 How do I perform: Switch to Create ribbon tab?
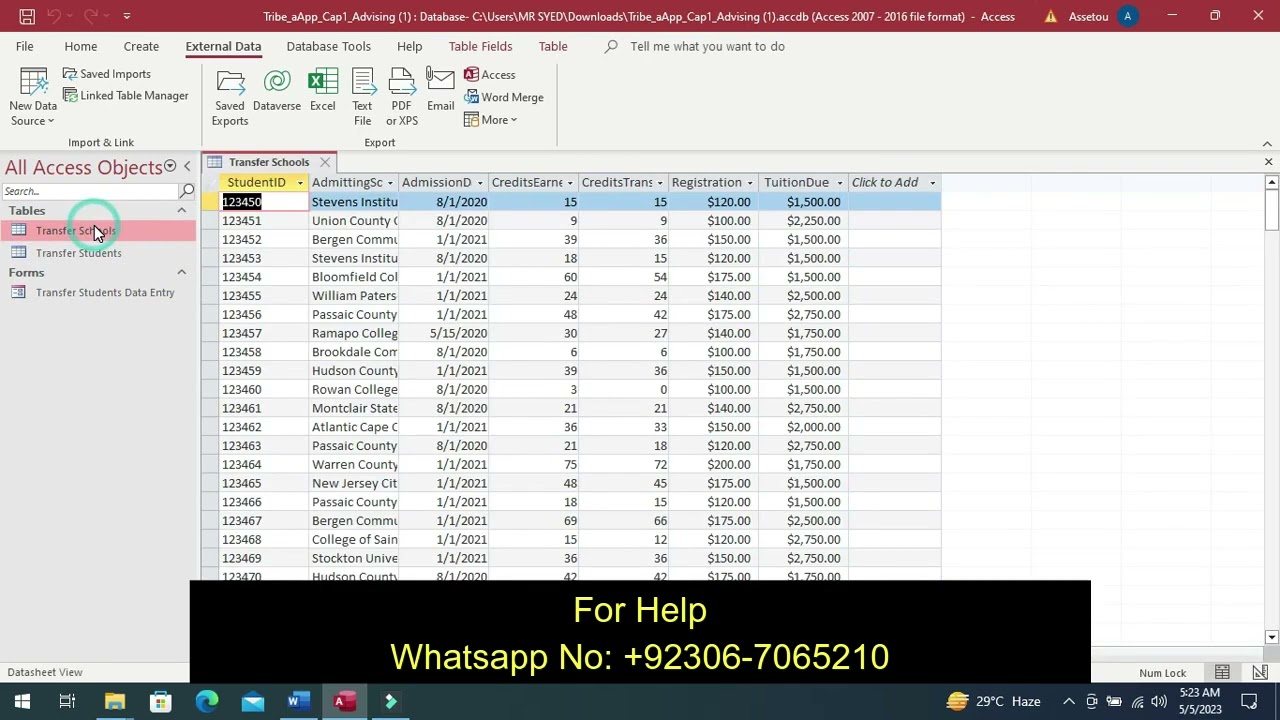point(141,46)
